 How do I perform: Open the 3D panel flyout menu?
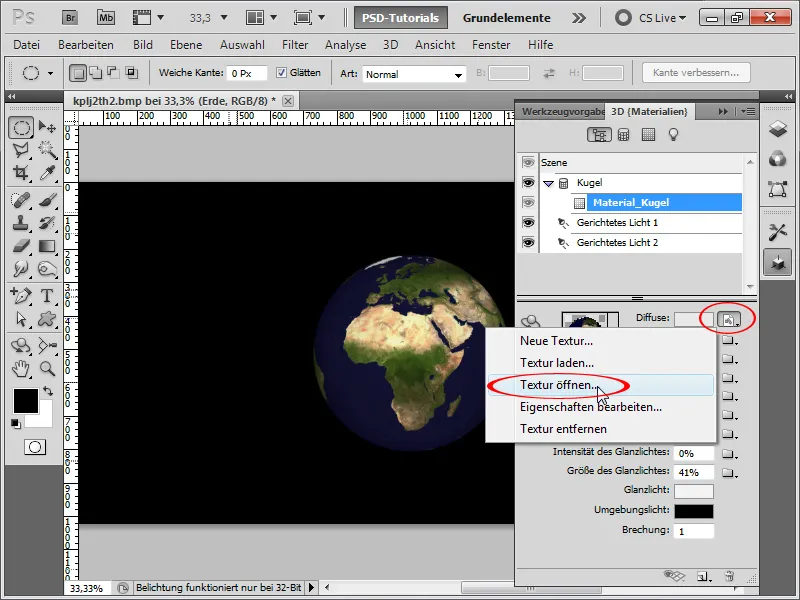pyautogui.click(x=748, y=111)
